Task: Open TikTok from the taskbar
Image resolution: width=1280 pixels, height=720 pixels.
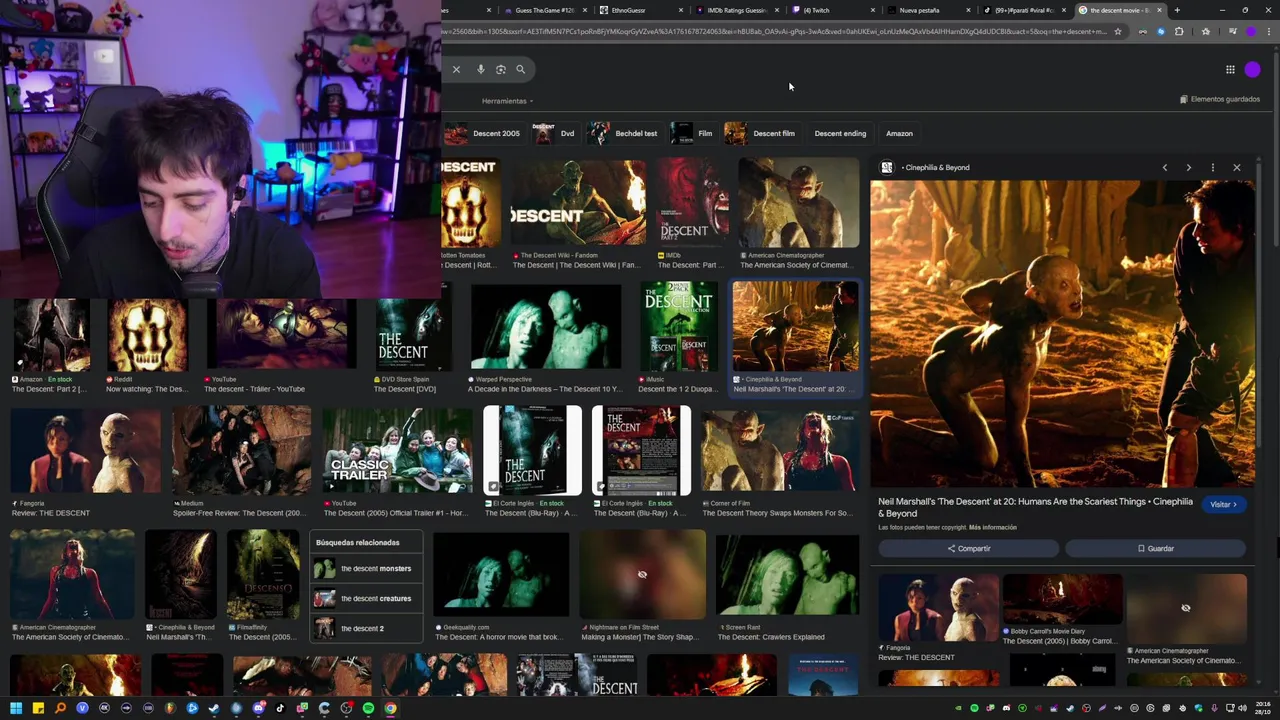Action: pos(280,708)
